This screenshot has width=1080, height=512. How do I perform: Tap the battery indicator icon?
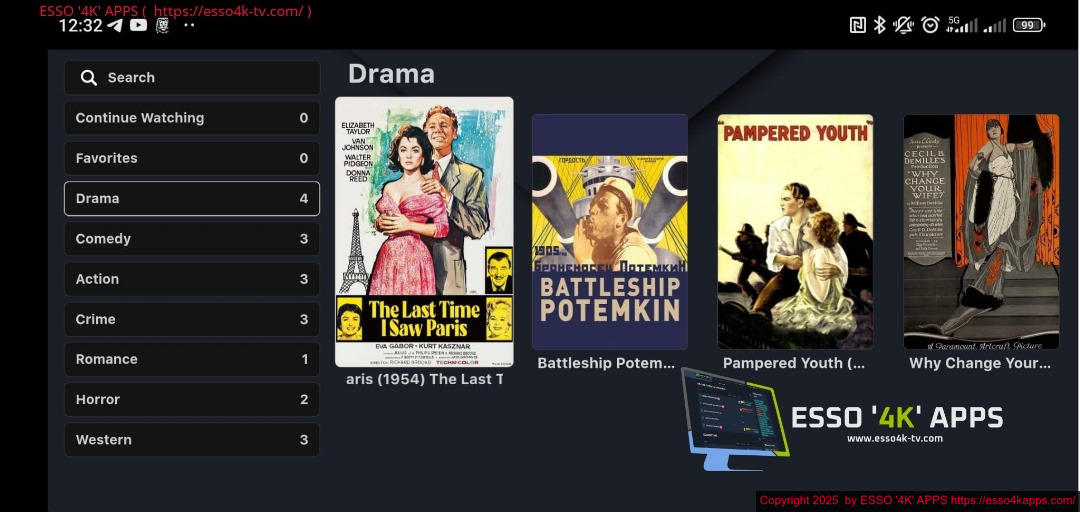[x=1029, y=25]
